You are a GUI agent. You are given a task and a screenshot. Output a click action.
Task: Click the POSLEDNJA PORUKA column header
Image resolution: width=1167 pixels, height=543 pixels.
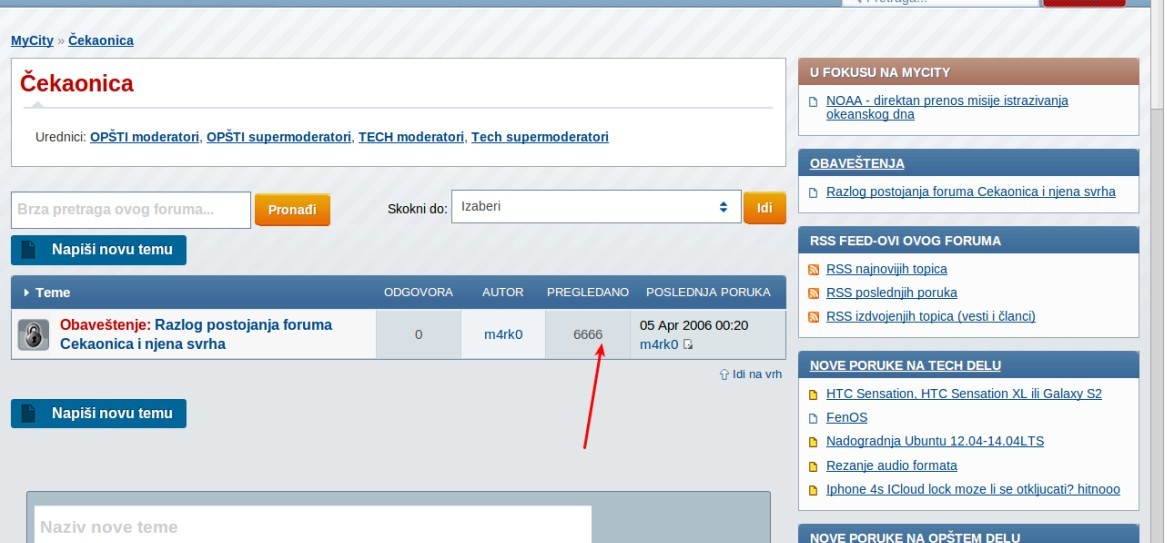click(708, 292)
